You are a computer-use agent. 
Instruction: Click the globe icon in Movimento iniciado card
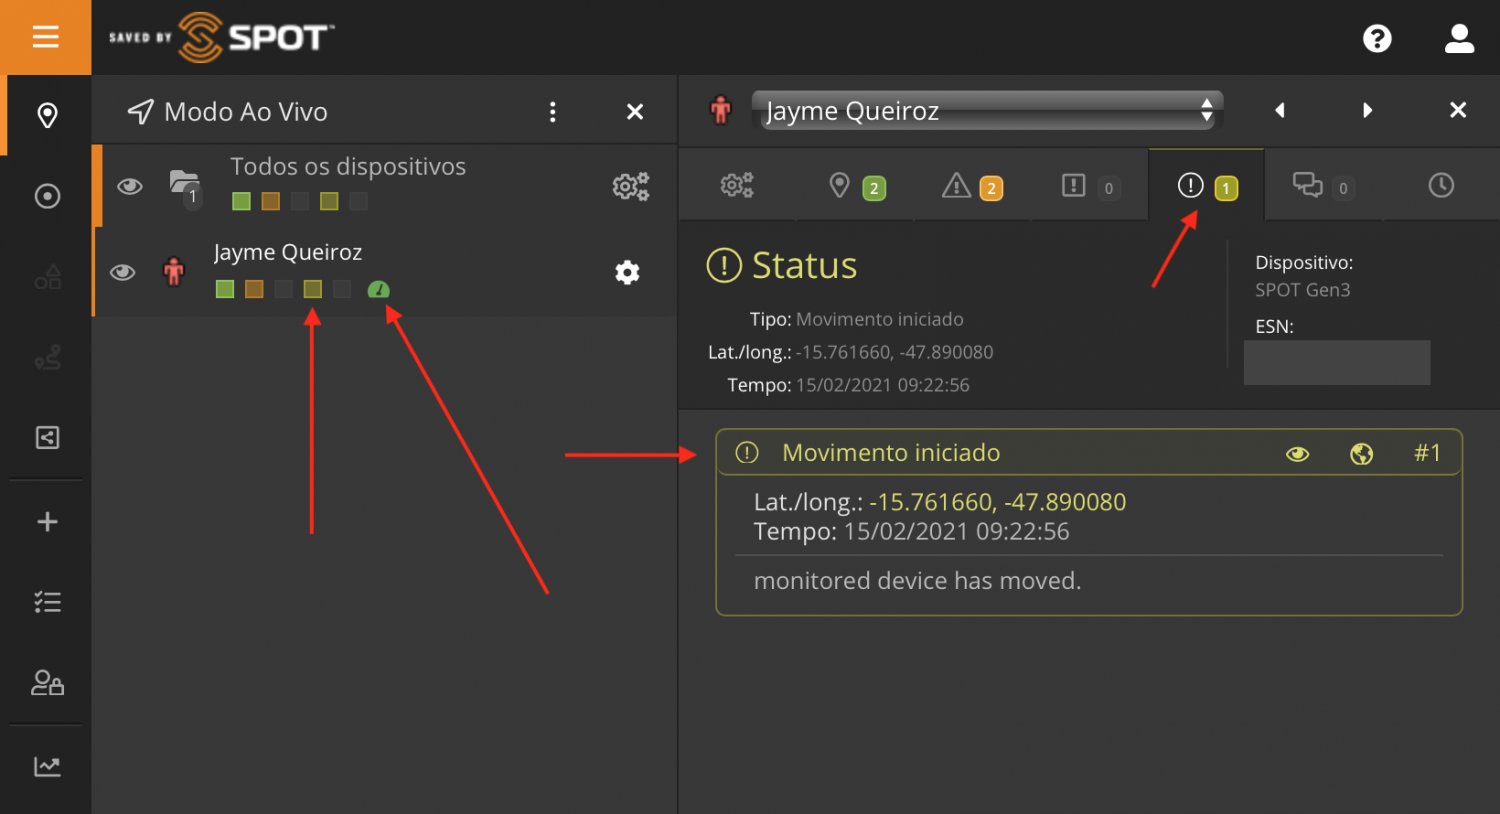(1361, 454)
